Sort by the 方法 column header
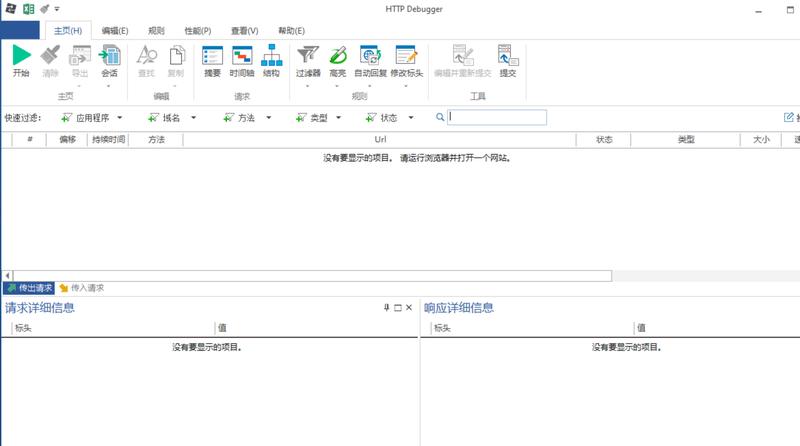This screenshot has height=446, width=800. pyautogui.click(x=156, y=139)
